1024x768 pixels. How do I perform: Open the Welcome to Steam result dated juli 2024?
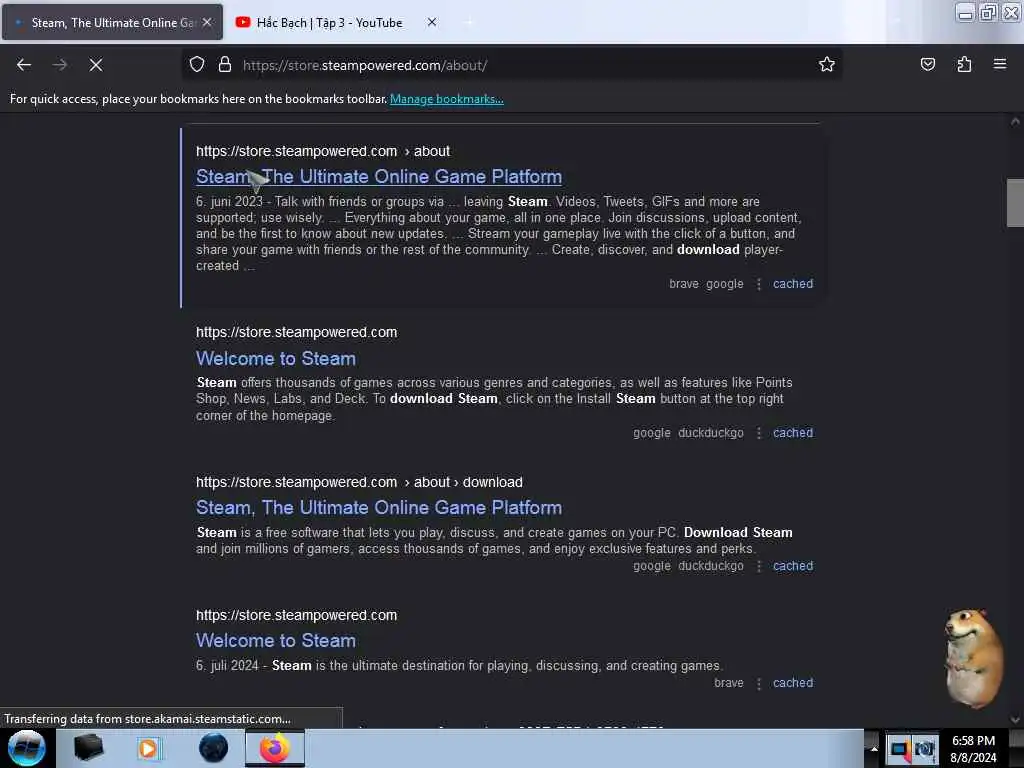point(276,641)
